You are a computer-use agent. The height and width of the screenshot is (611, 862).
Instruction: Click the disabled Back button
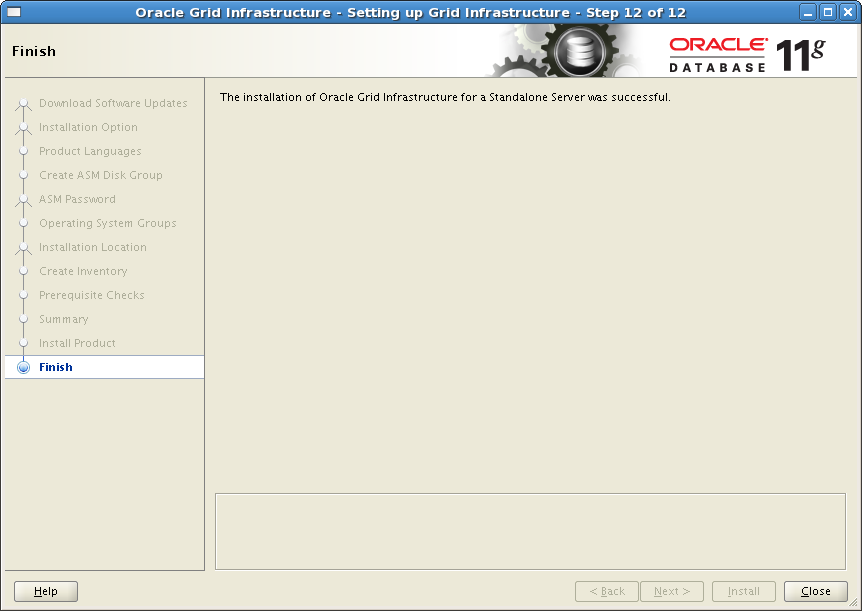point(607,591)
